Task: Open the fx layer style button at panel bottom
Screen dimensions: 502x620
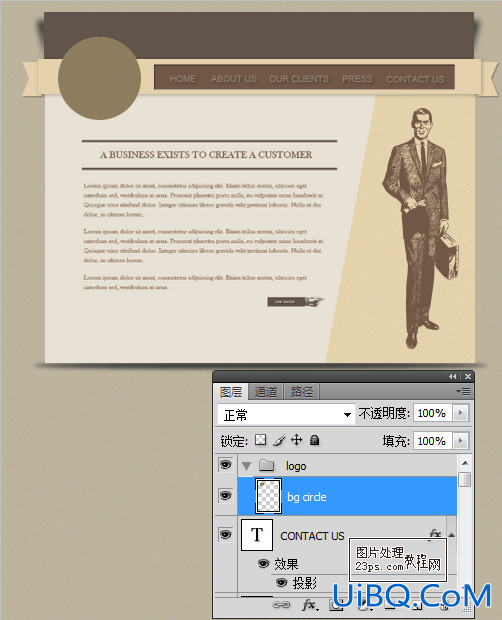Action: click(x=309, y=604)
